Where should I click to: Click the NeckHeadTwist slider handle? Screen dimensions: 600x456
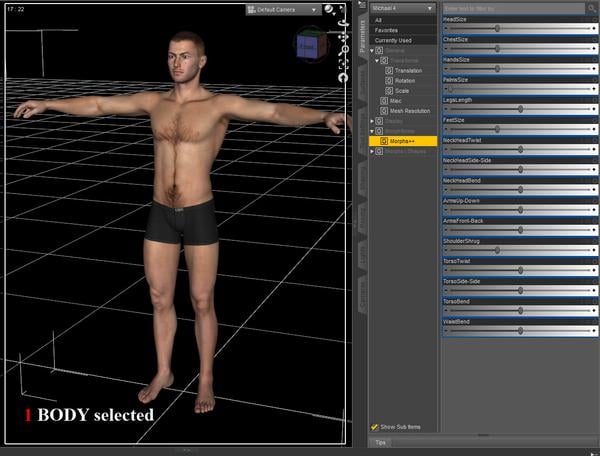pyautogui.click(x=520, y=149)
